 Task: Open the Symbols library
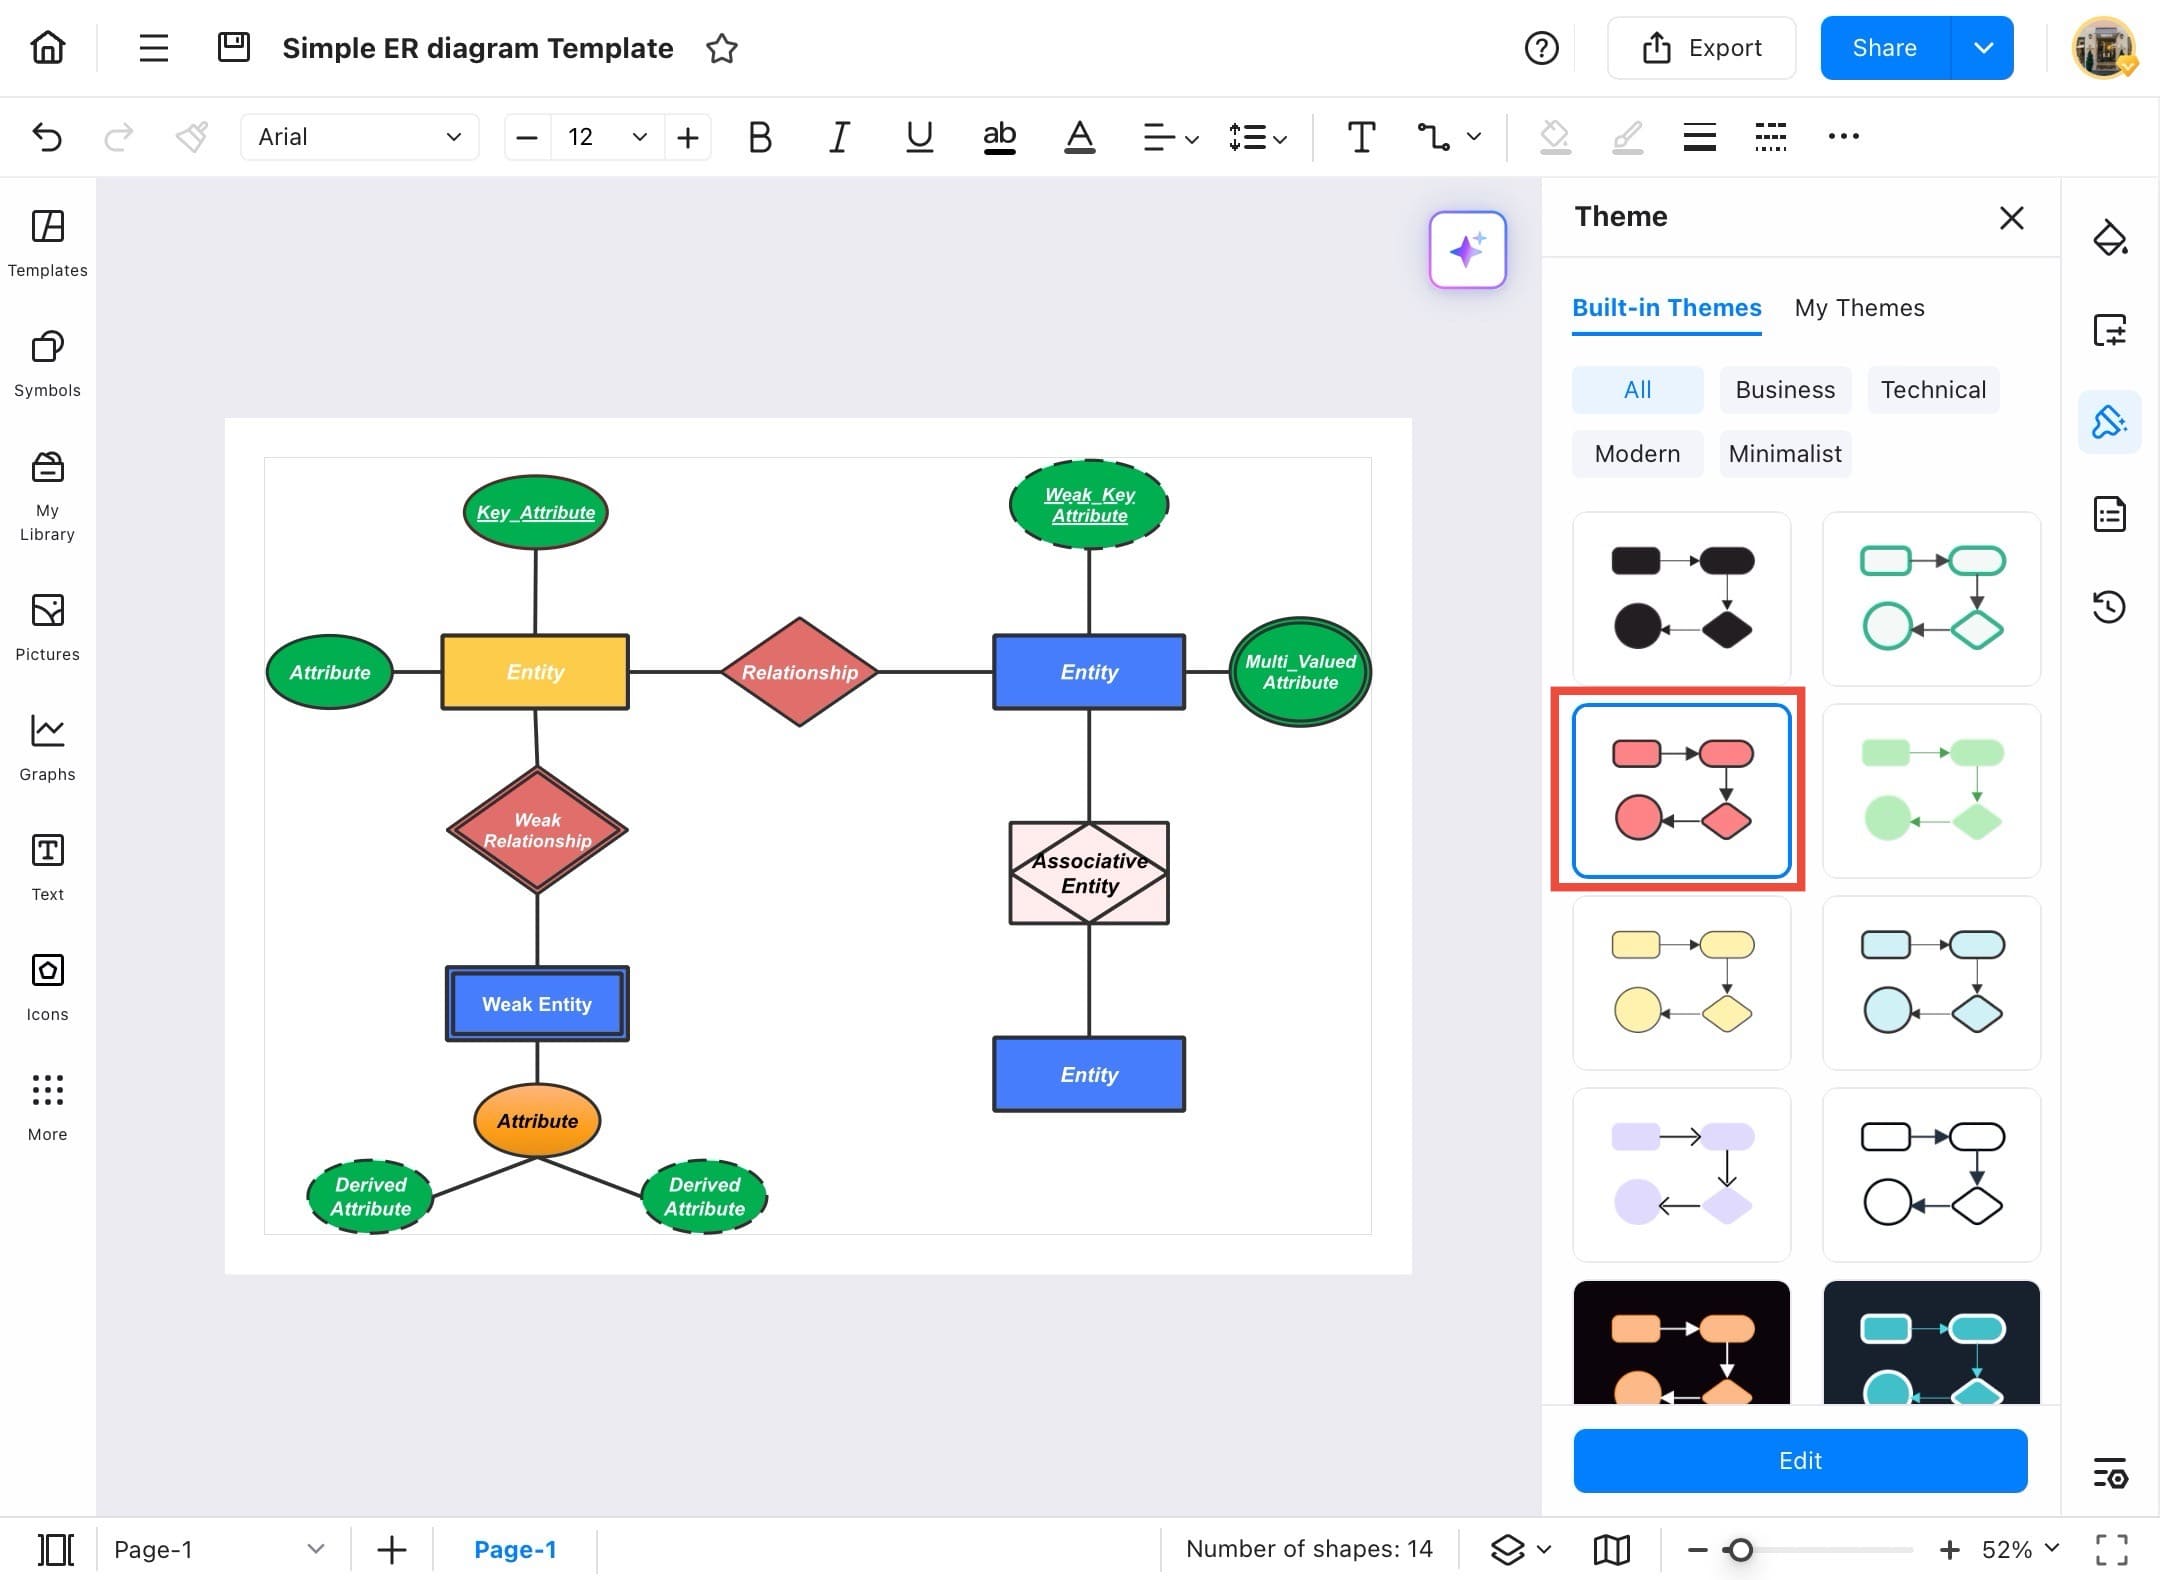47,363
